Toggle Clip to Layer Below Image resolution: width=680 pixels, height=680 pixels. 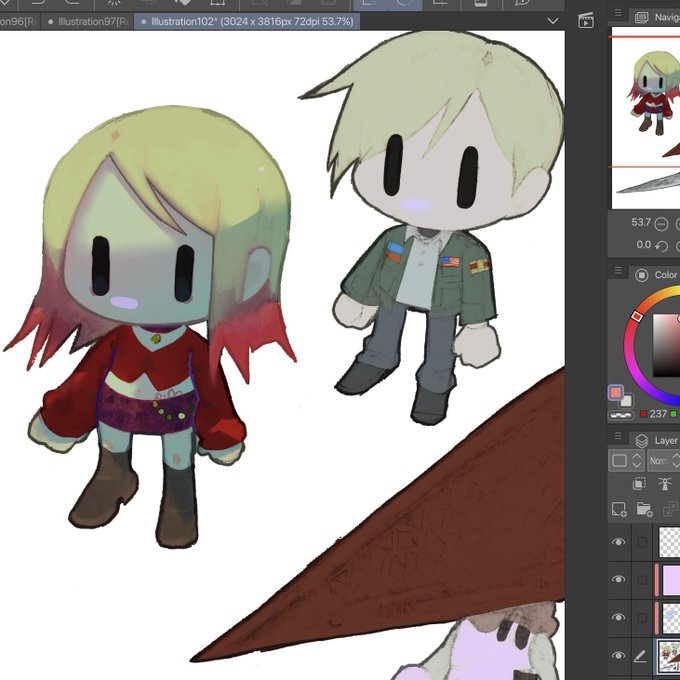639,483
